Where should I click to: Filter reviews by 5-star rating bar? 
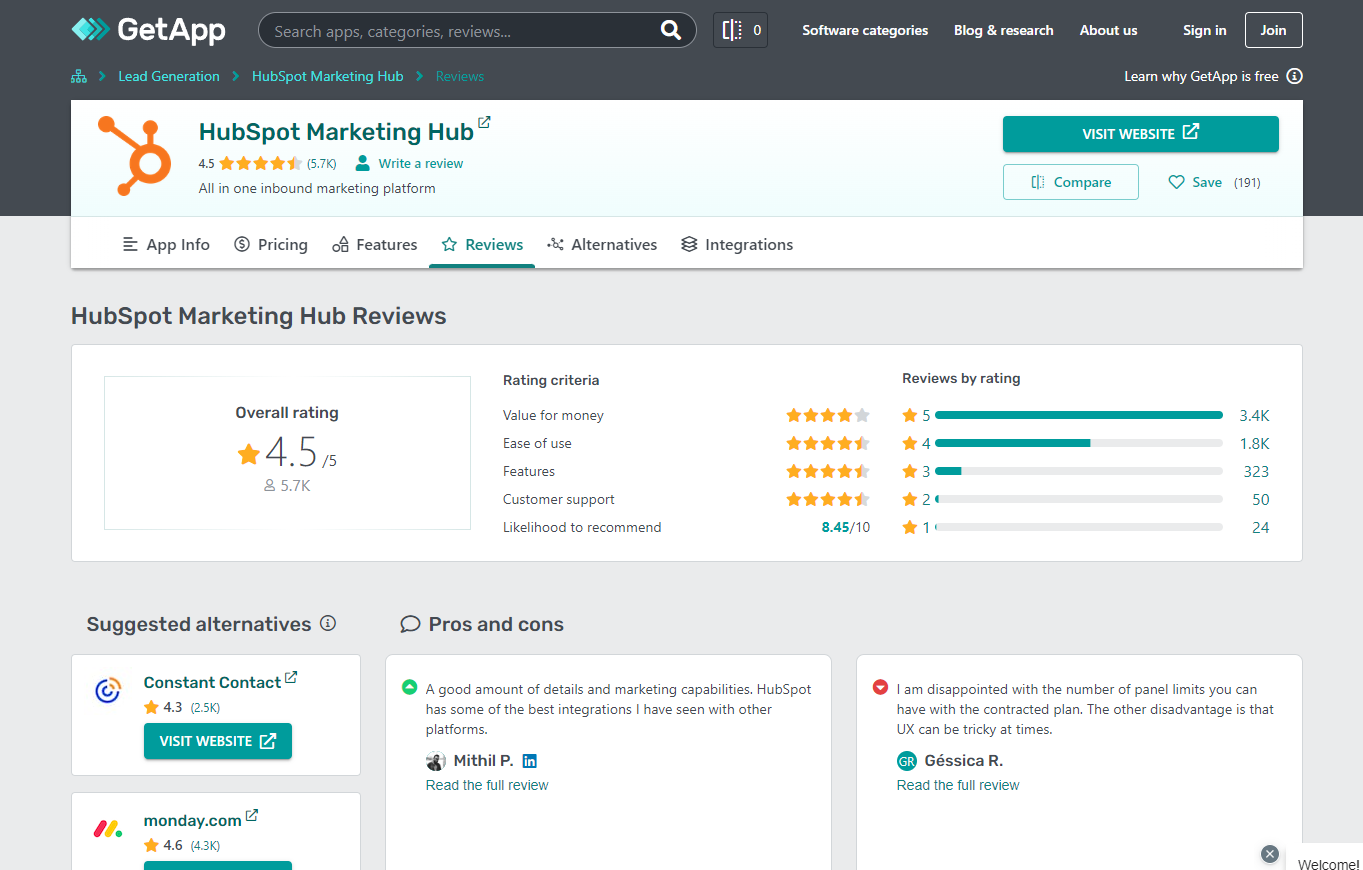tap(1078, 415)
